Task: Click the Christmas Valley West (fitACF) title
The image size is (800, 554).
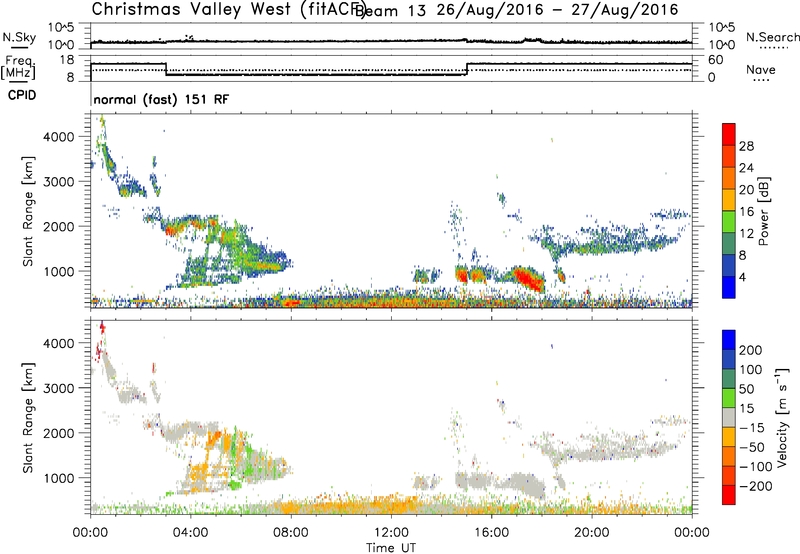Action: (x=227, y=9)
